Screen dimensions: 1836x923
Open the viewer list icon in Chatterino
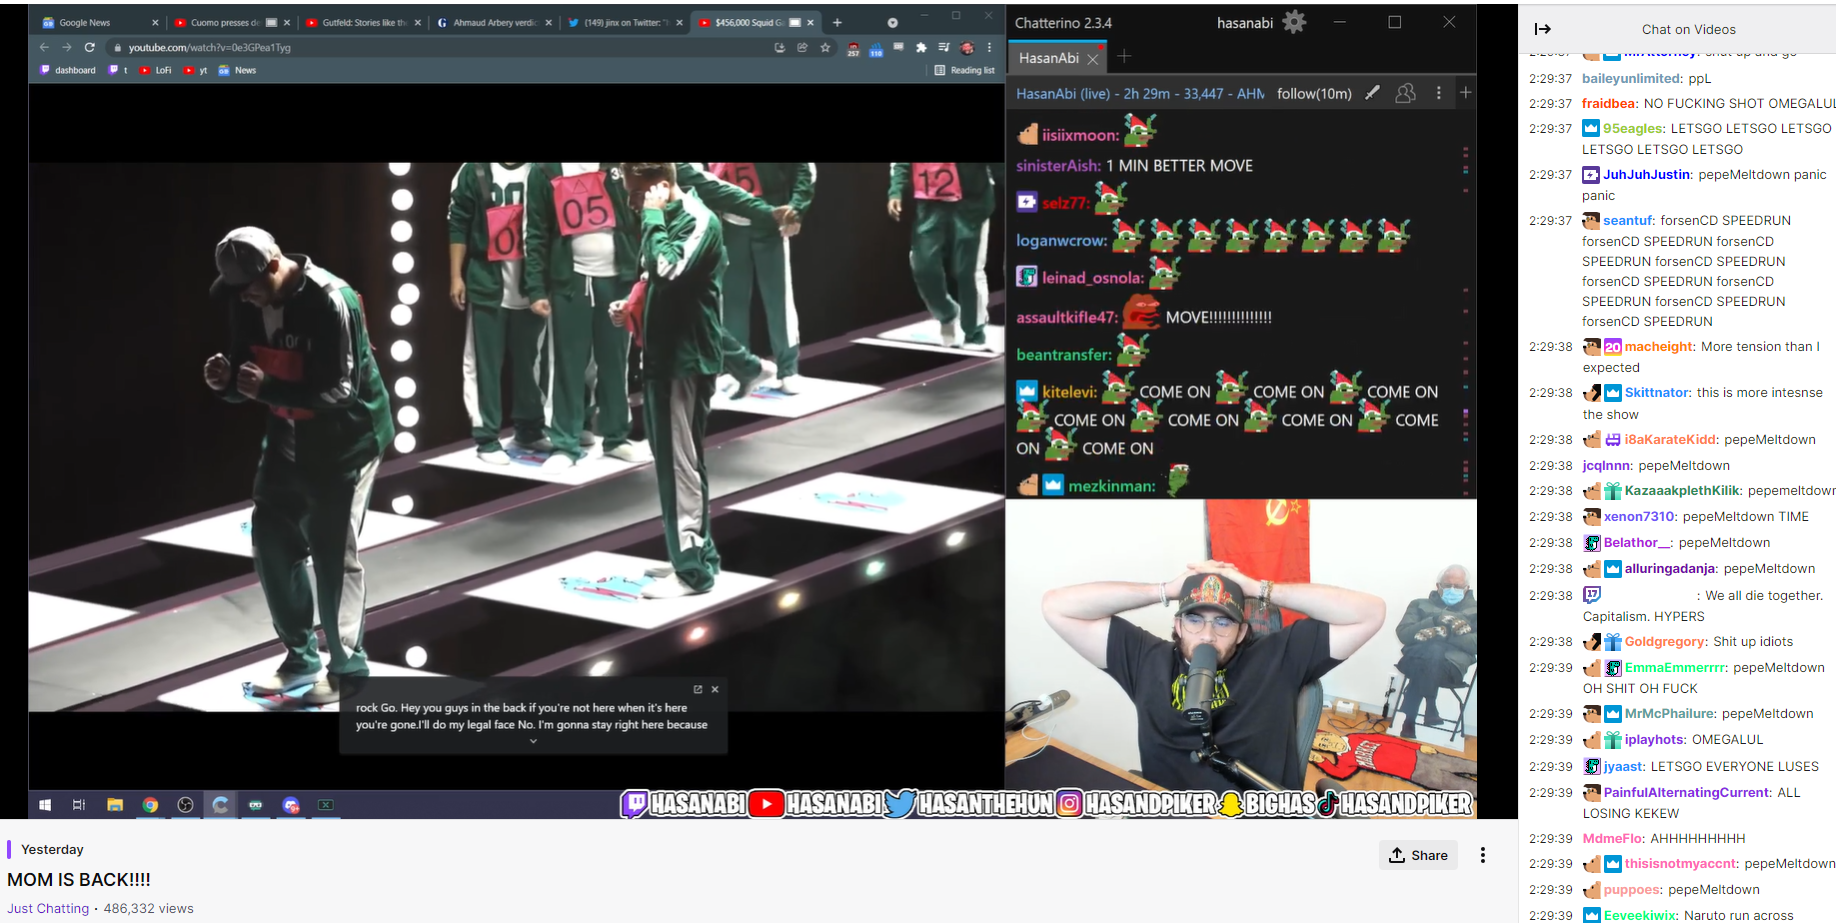pos(1405,93)
